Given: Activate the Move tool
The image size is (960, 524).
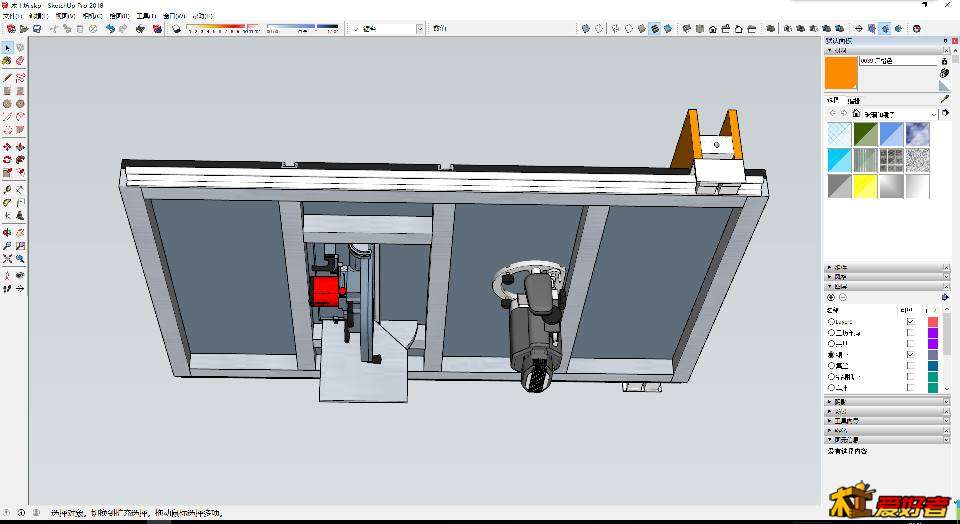Looking at the screenshot, I should (7, 148).
